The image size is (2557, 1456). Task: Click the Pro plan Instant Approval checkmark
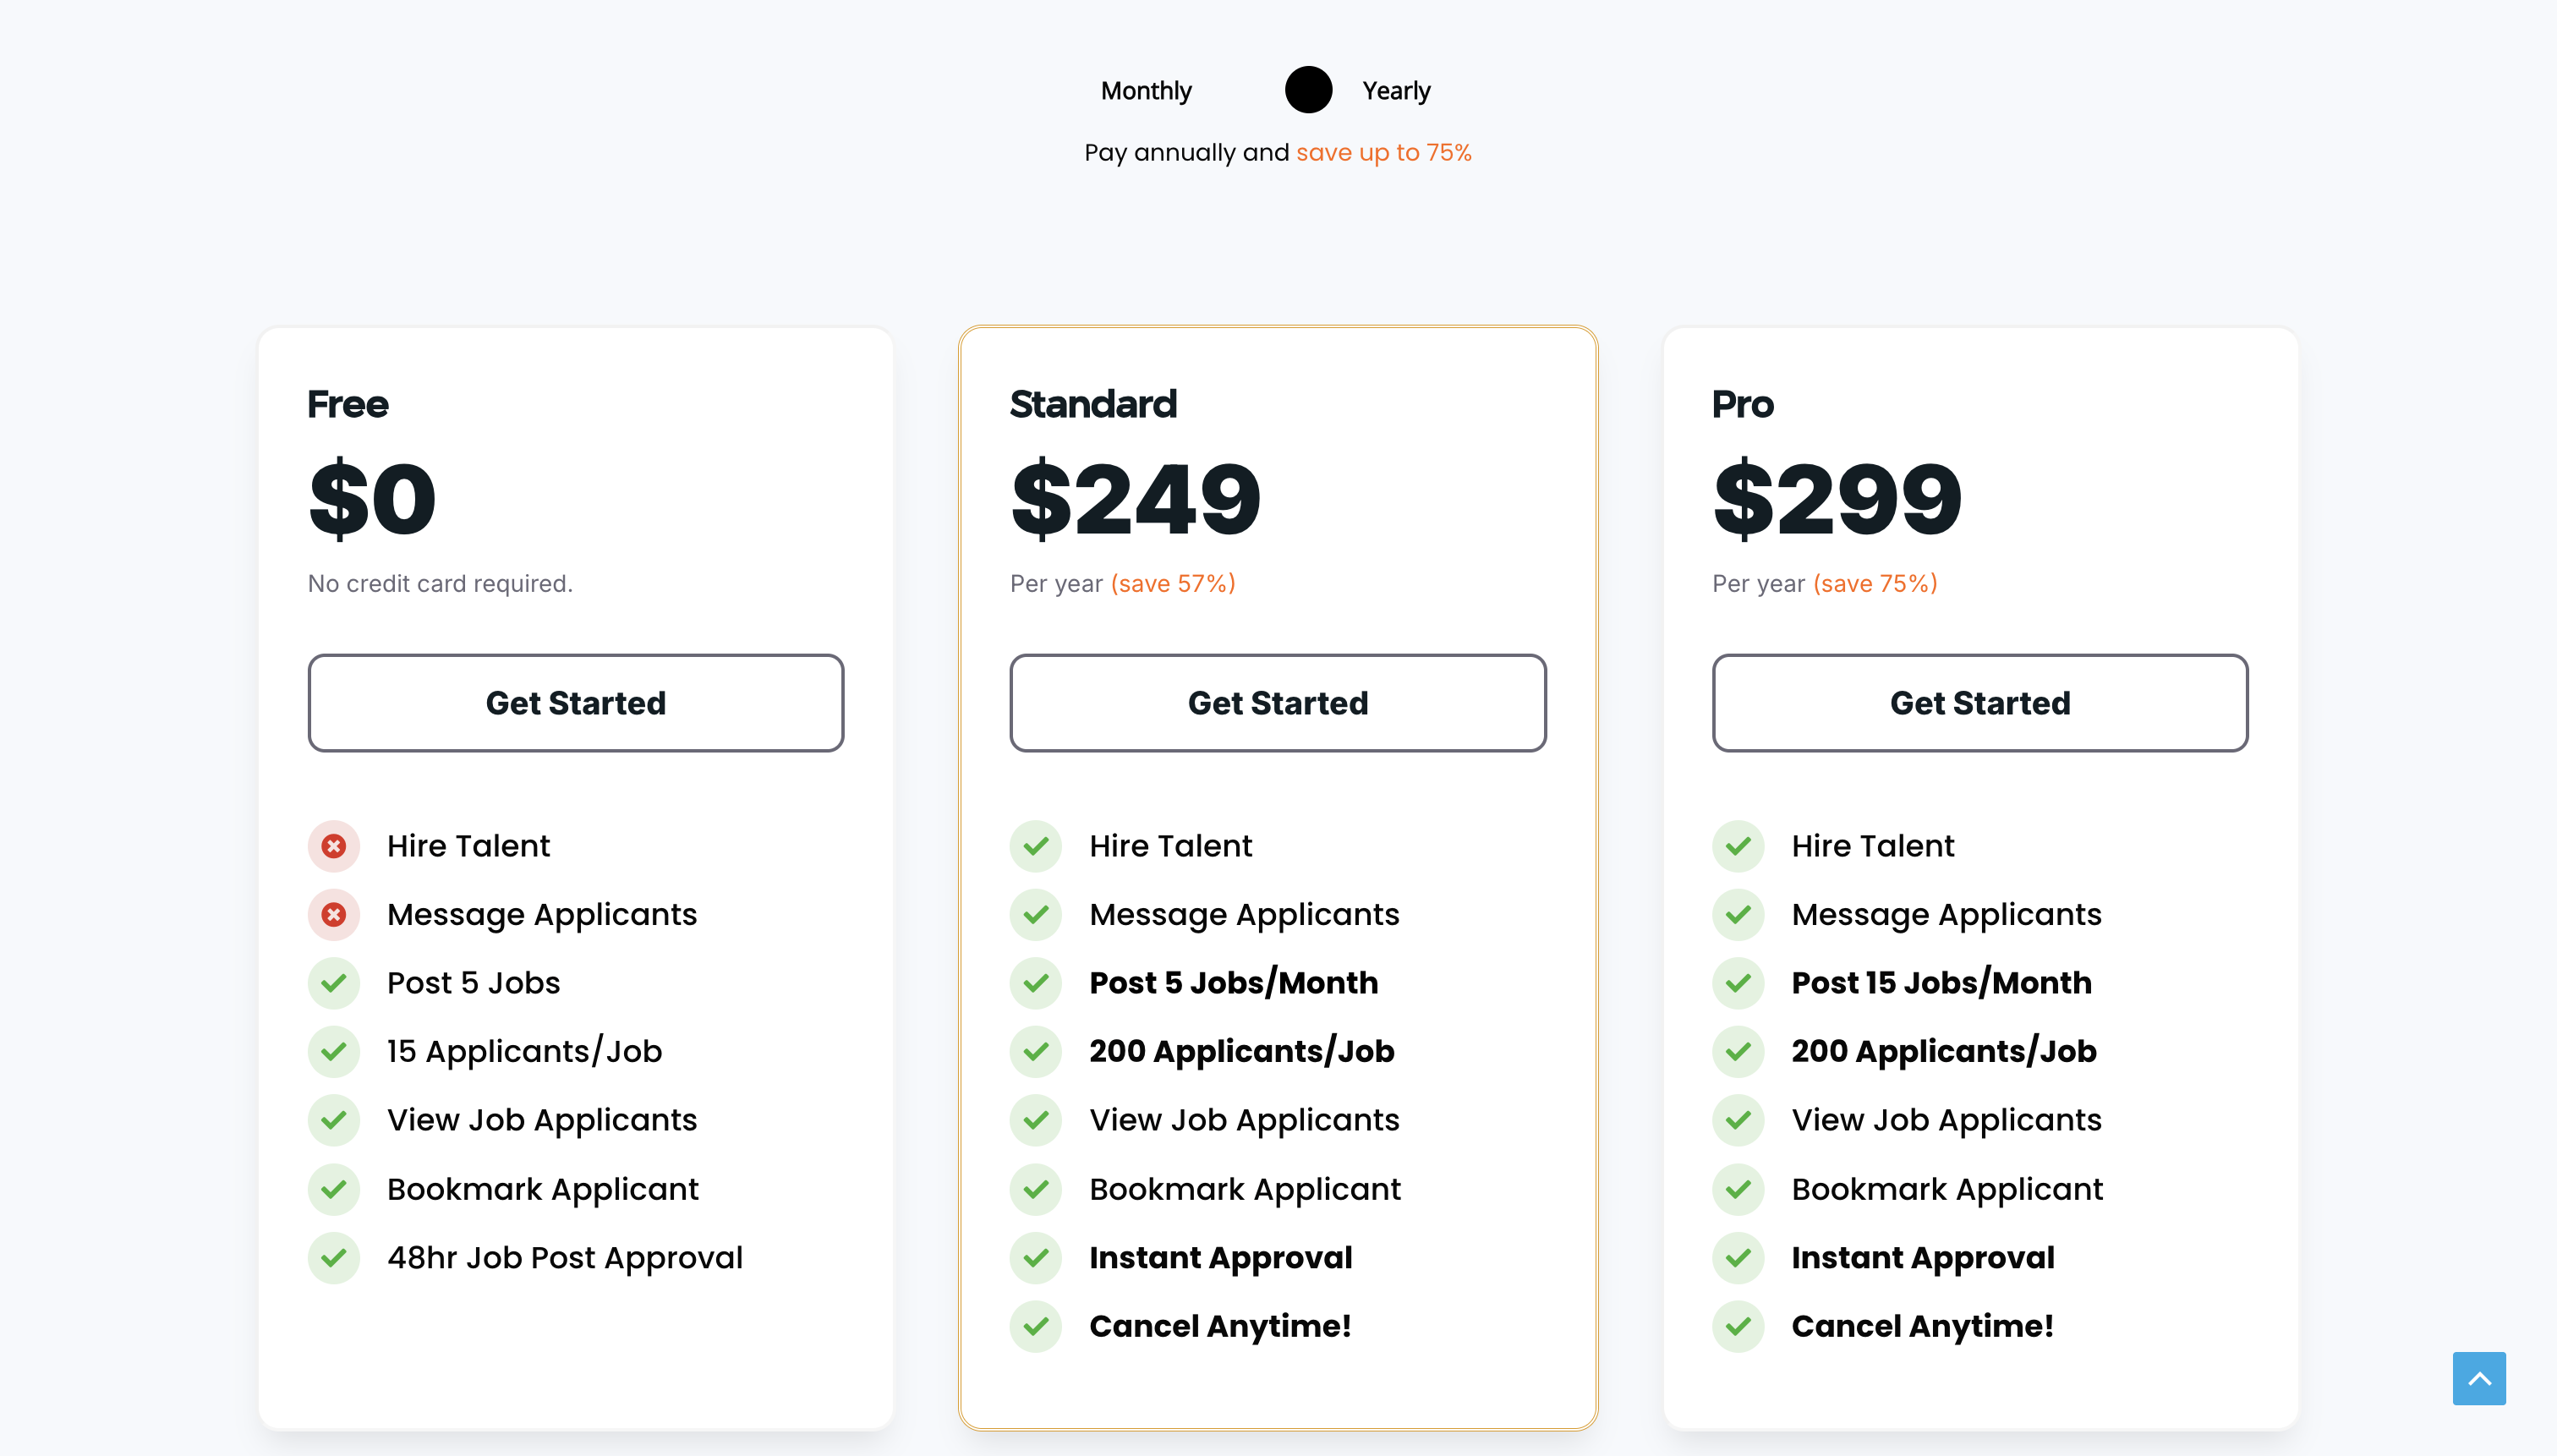[x=1738, y=1257]
